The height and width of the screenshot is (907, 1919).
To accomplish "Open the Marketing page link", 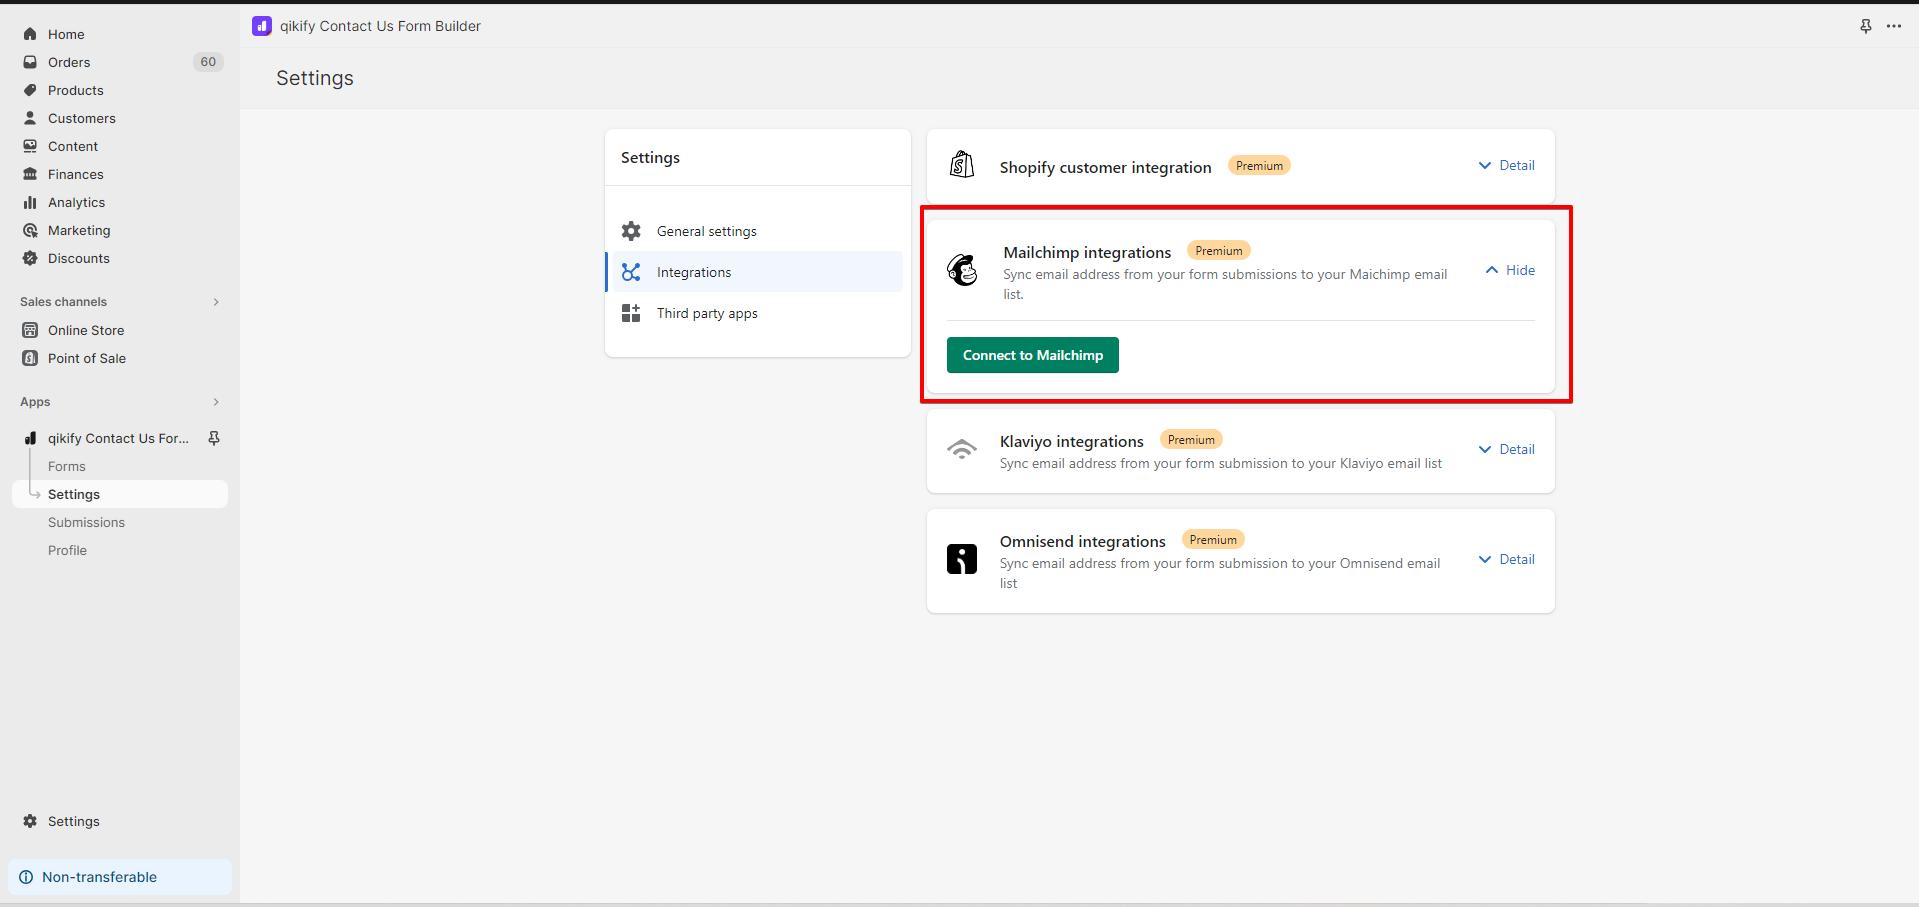I will point(79,230).
